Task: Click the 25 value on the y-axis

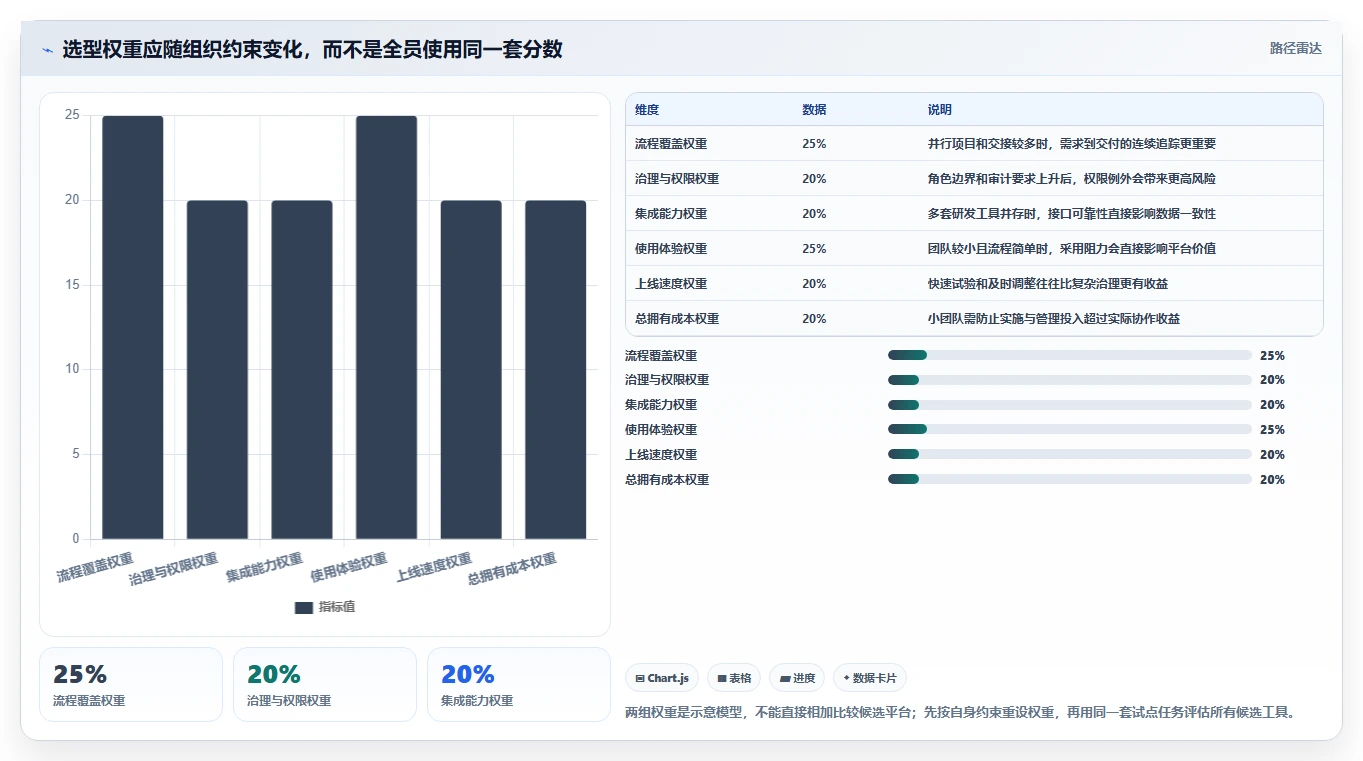Action: tap(72, 115)
